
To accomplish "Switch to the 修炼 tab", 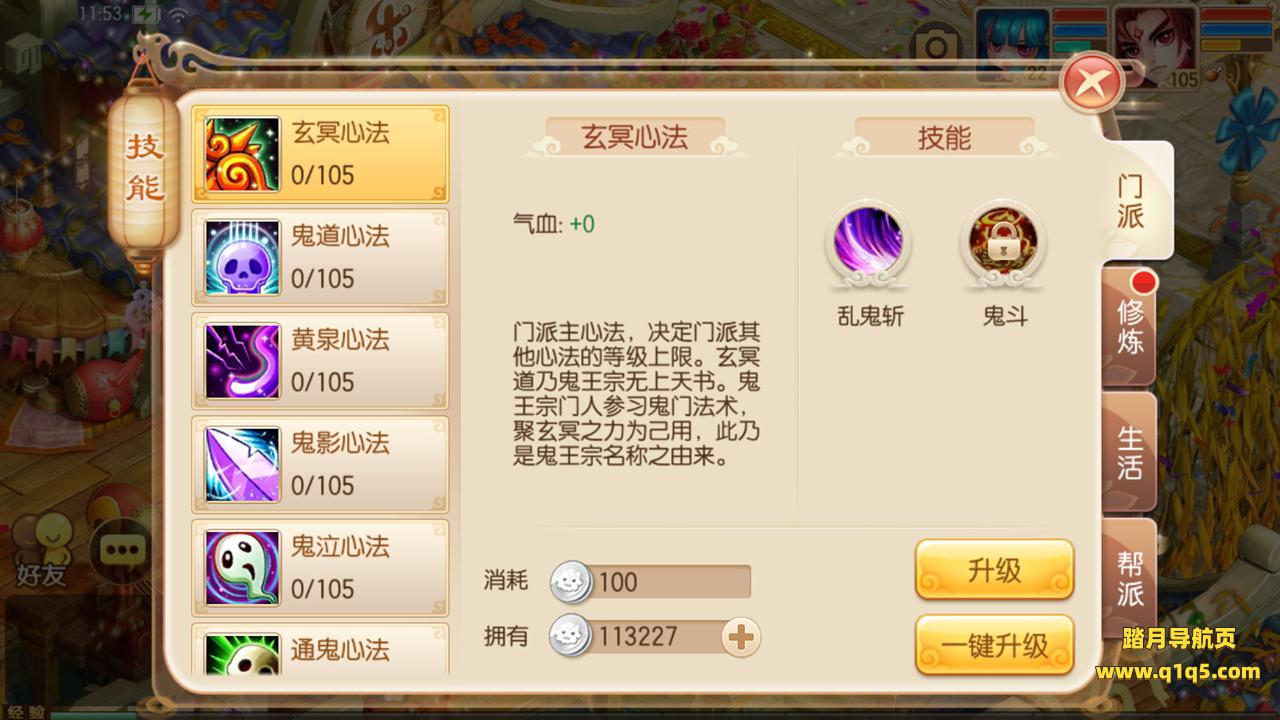I will 1130,326.
